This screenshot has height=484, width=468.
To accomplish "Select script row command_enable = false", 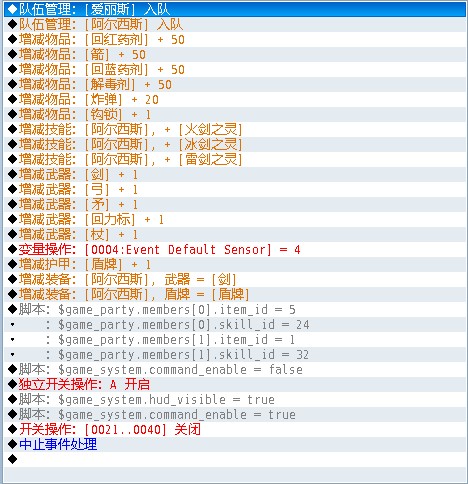I will coord(235,369).
